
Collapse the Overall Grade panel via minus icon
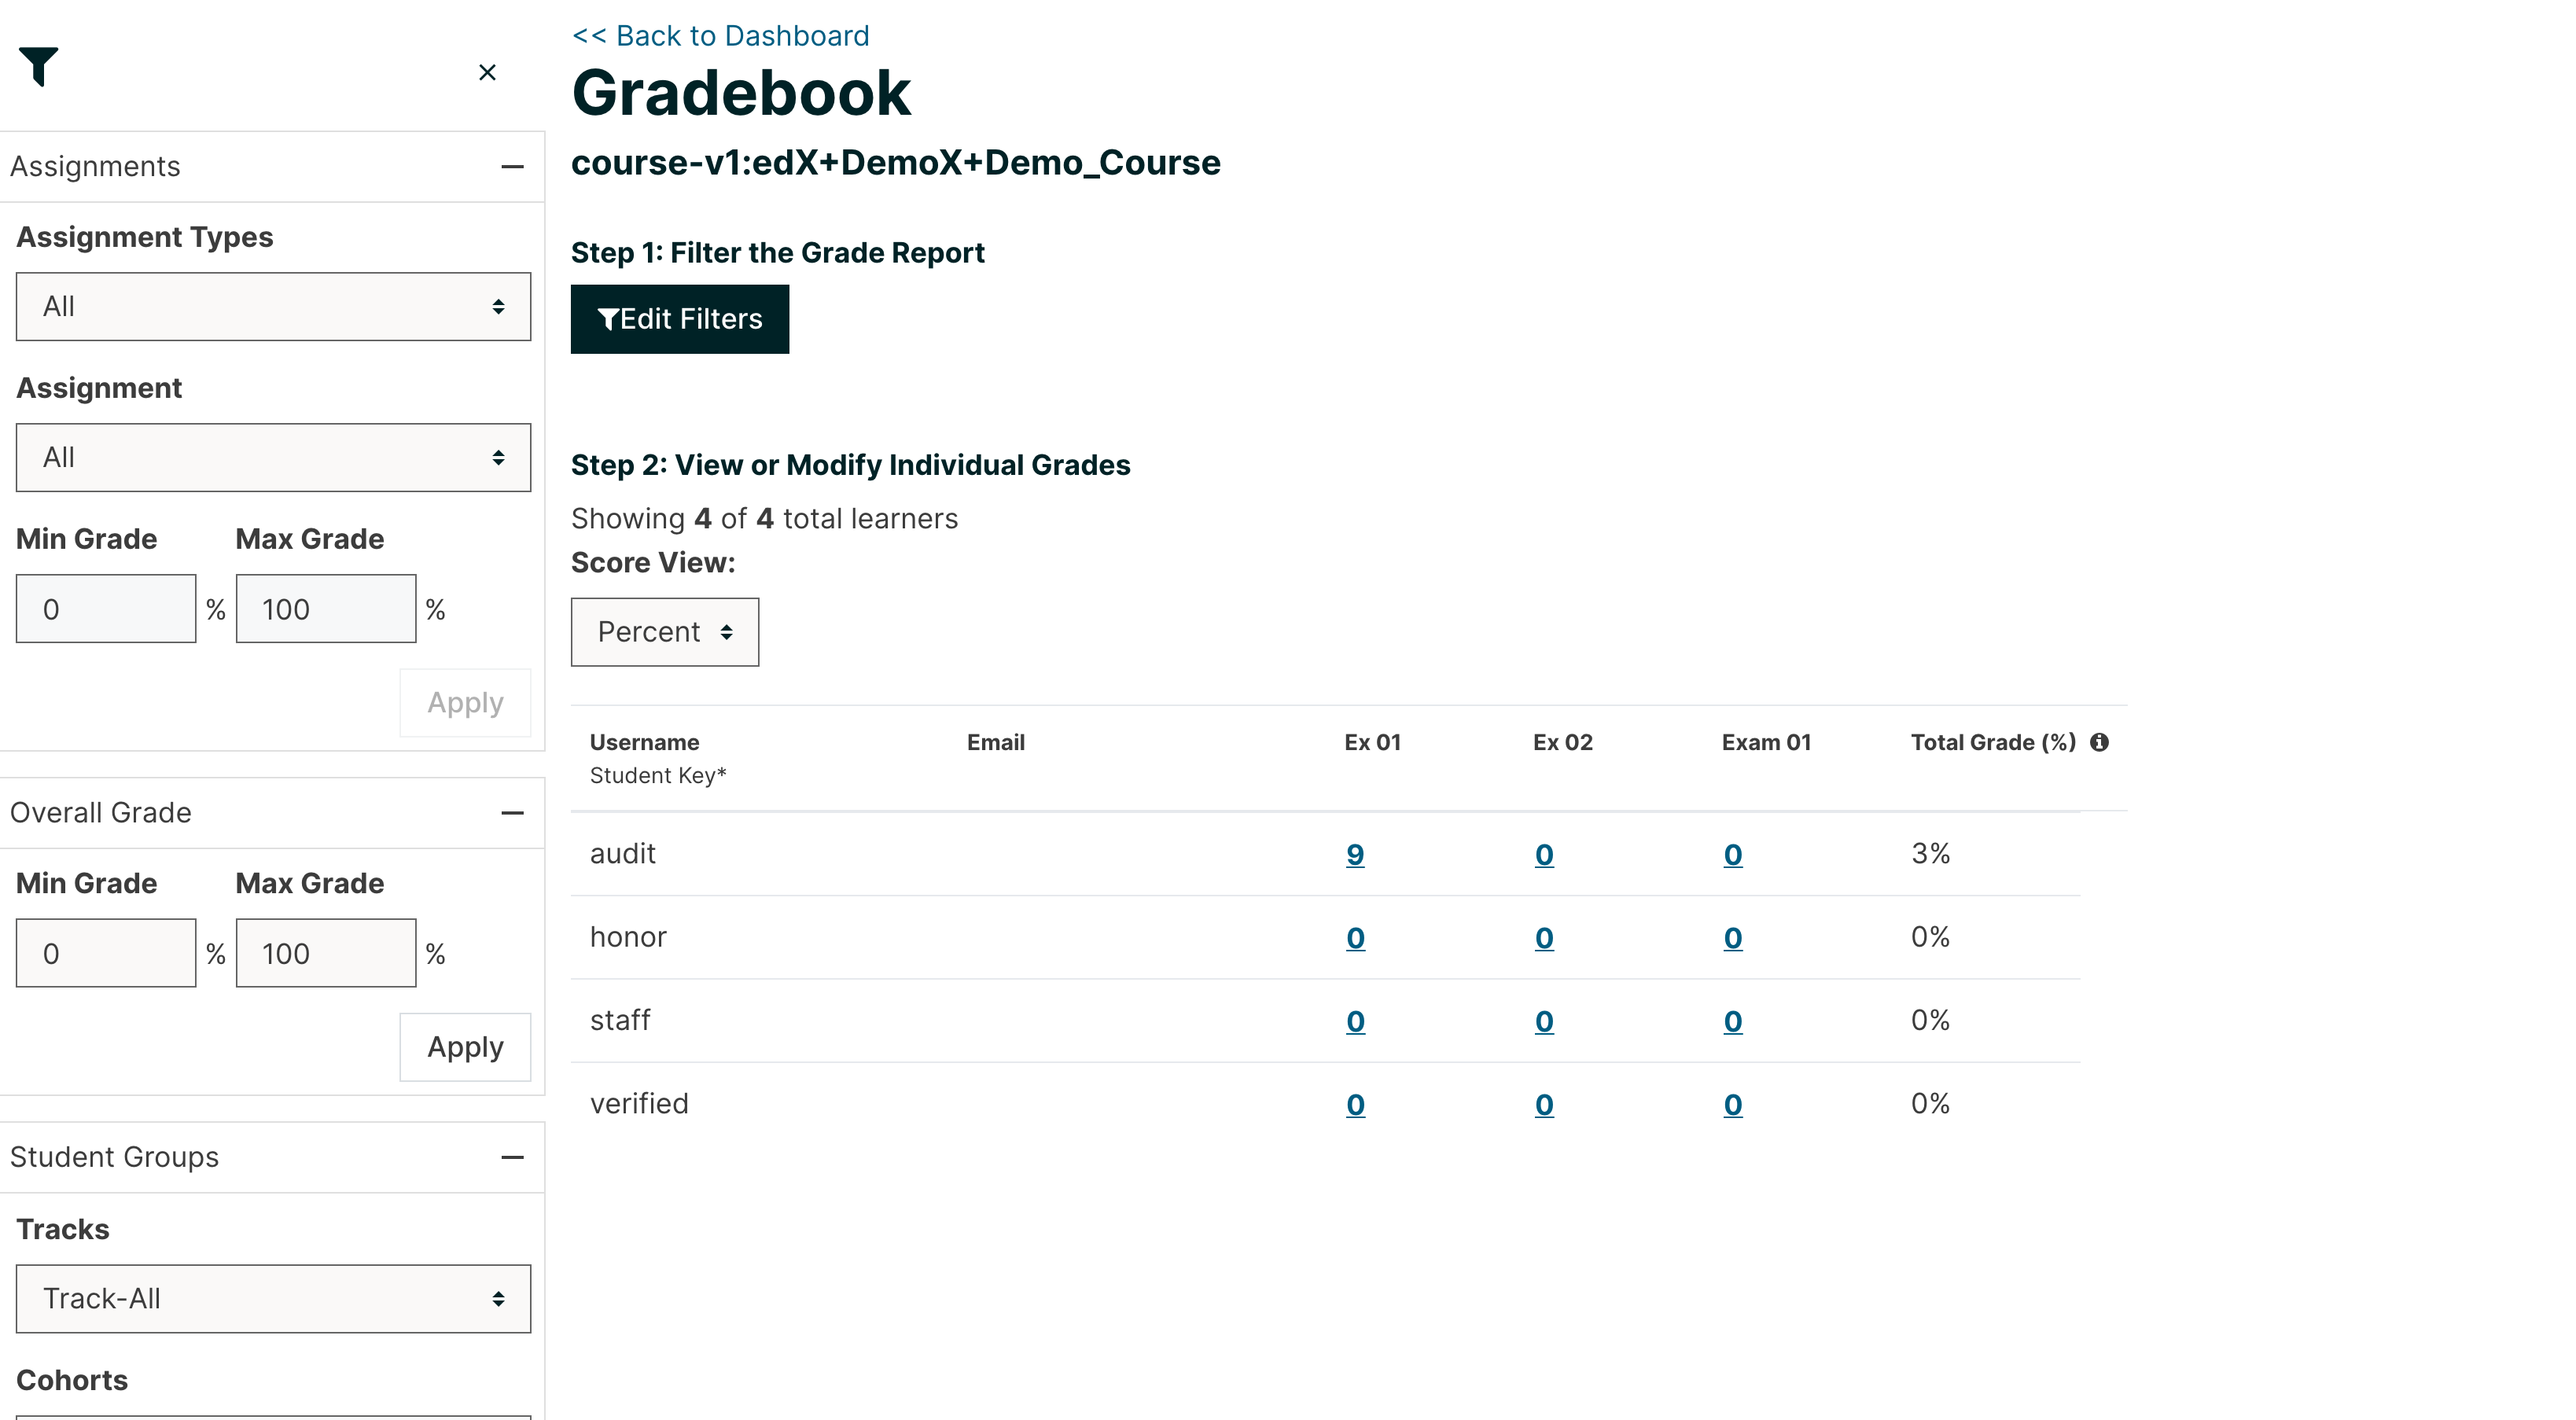coord(513,813)
